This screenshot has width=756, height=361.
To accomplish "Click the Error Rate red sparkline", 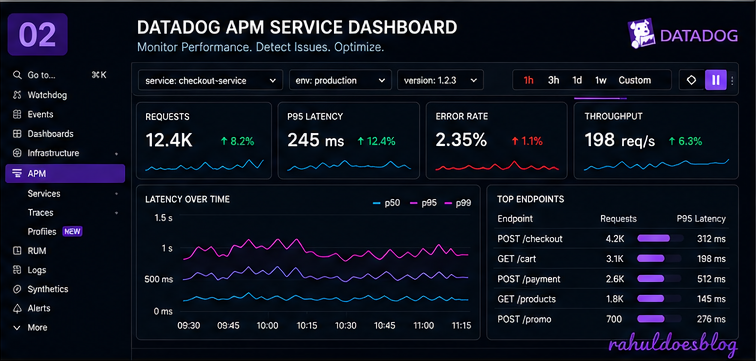I will pos(497,166).
